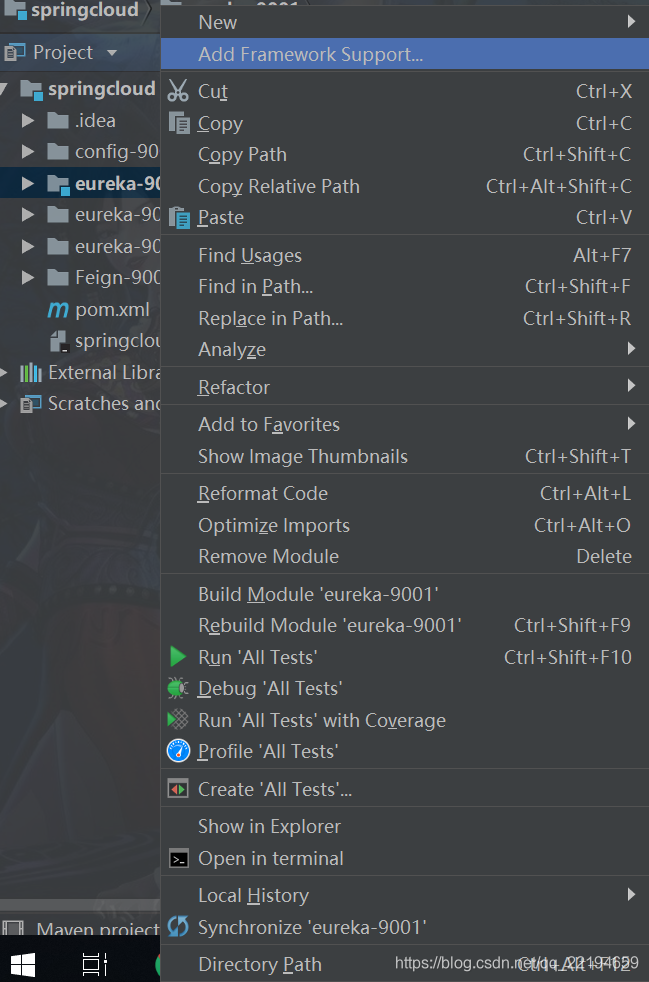
Task: Open the Project view dropdown arrow
Action: click(x=112, y=53)
